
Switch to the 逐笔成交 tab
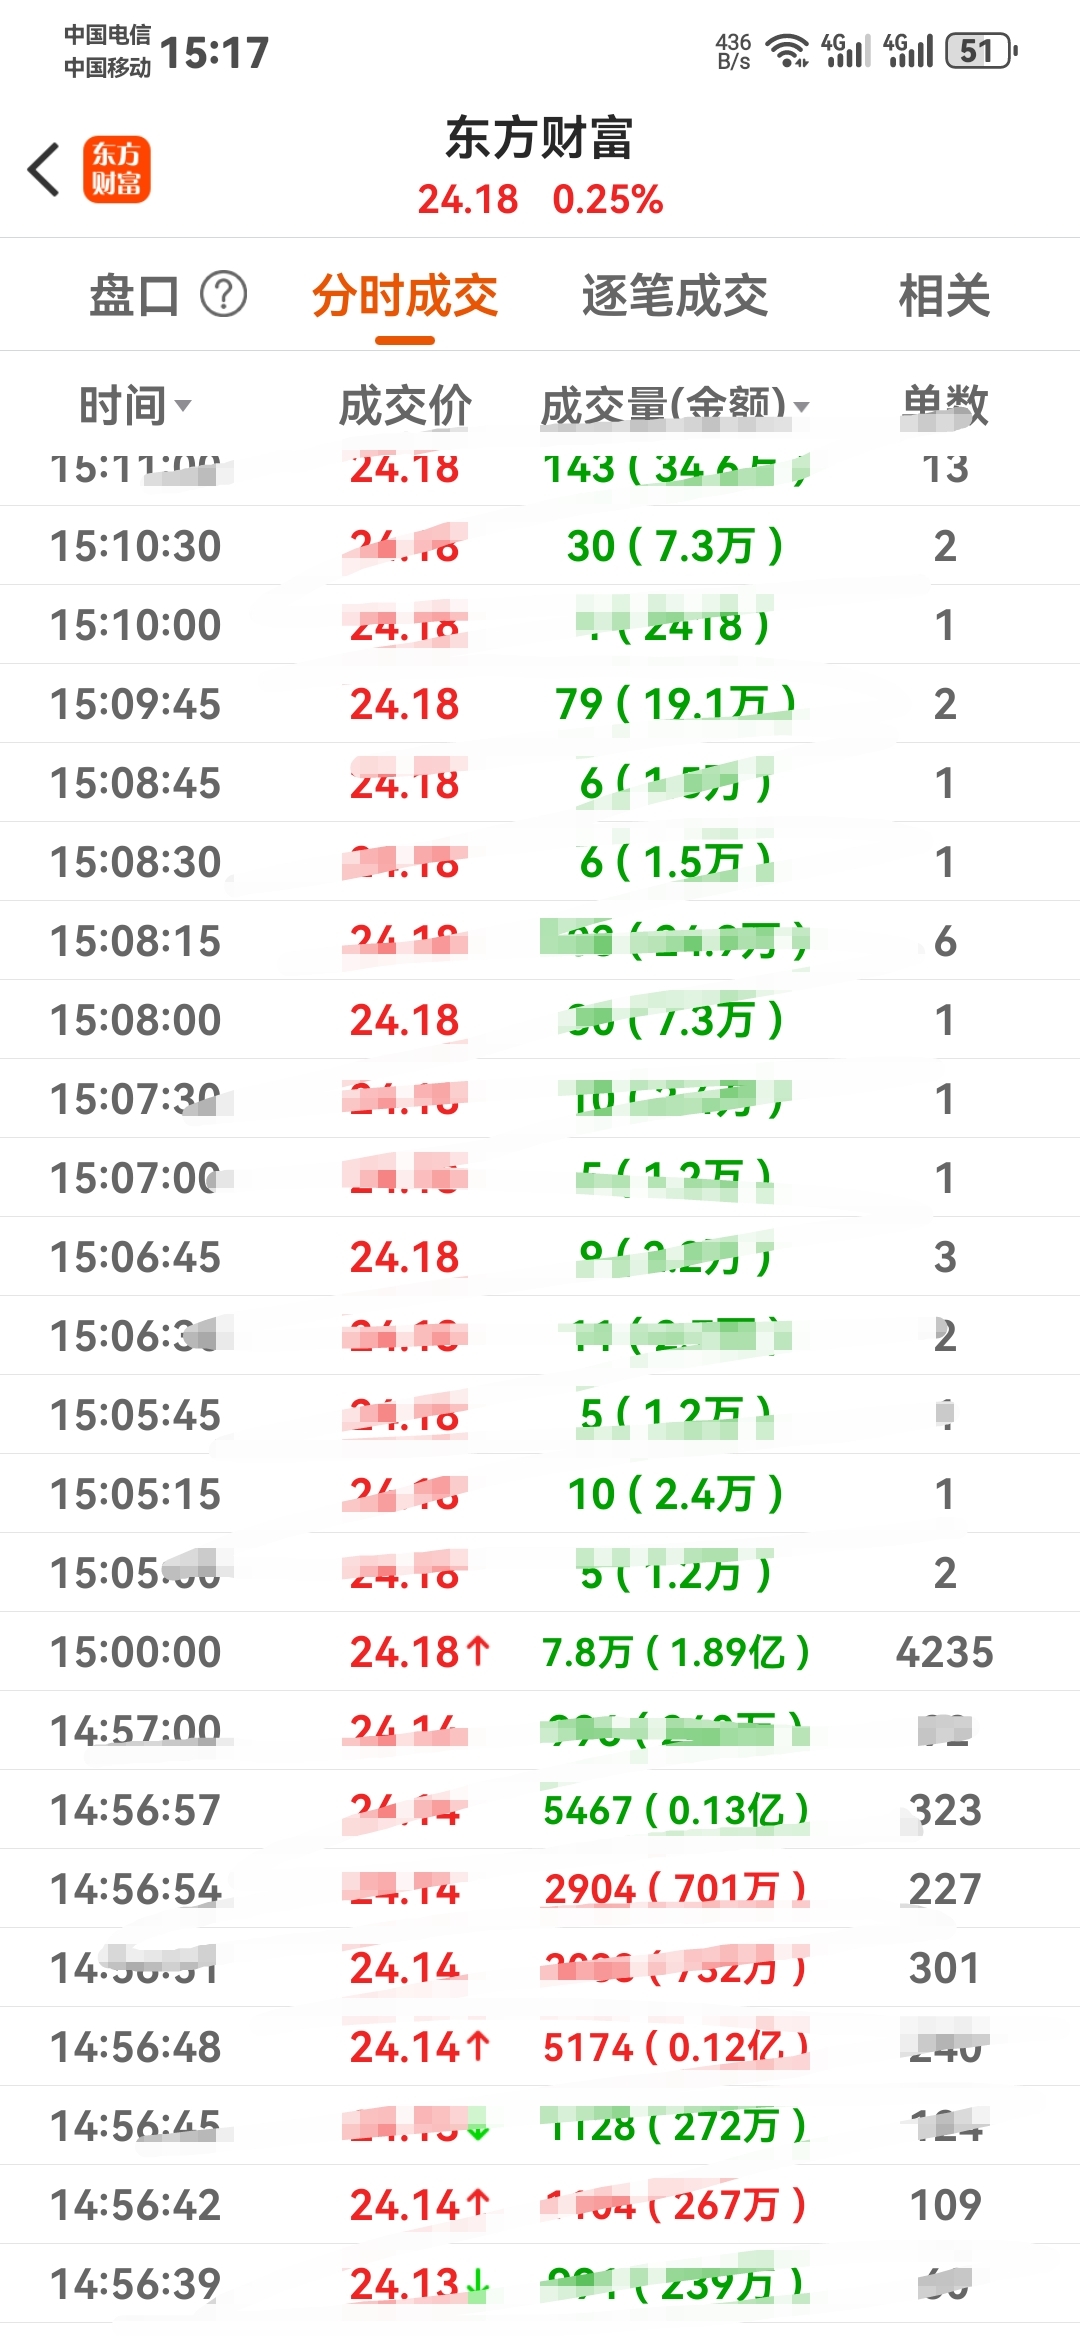[x=675, y=295]
